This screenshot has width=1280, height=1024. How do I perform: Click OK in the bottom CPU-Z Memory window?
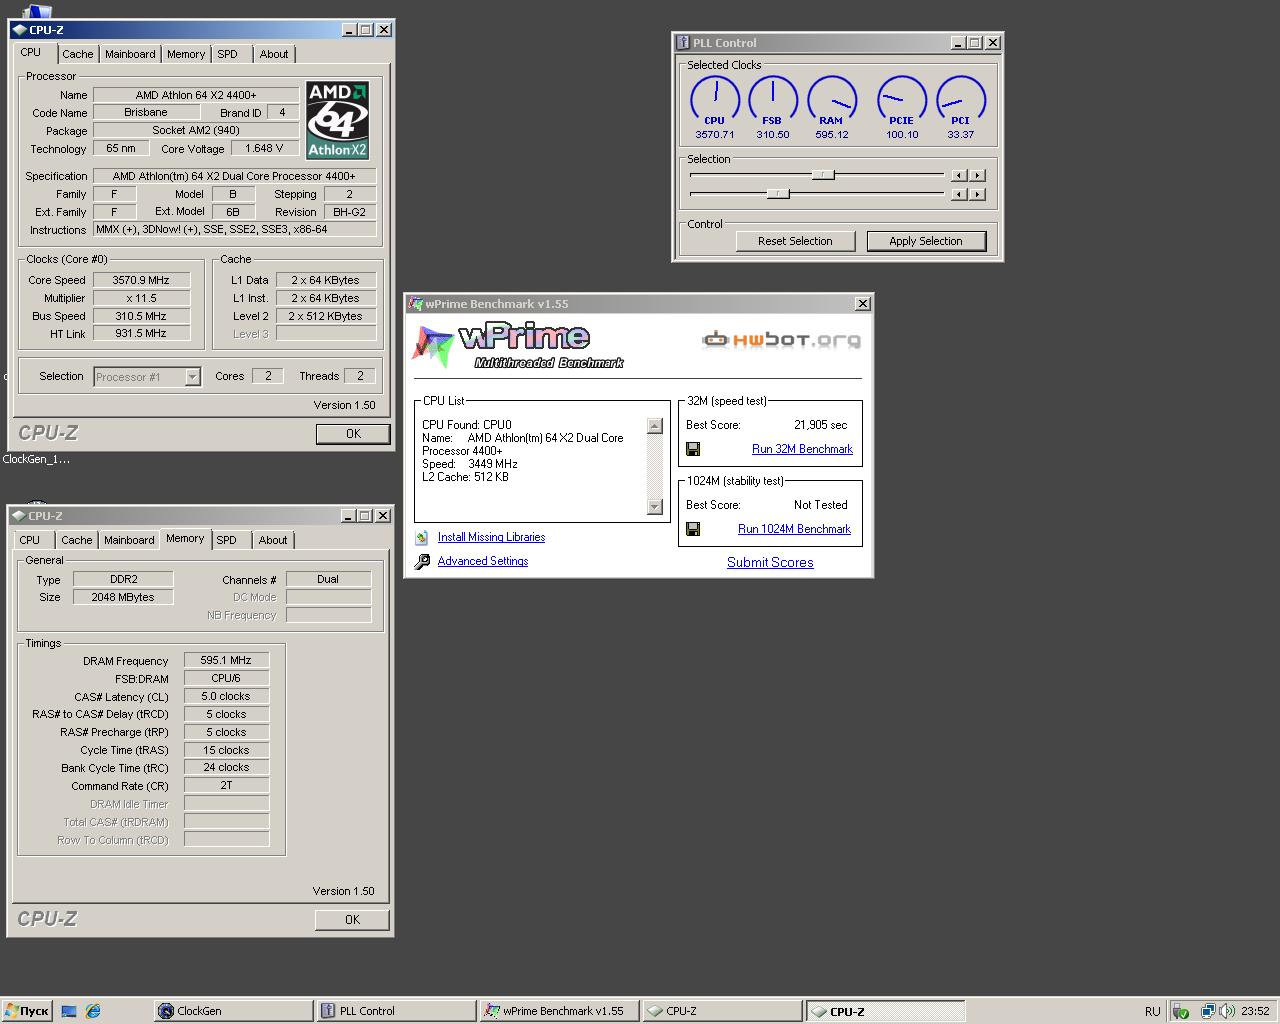[352, 920]
